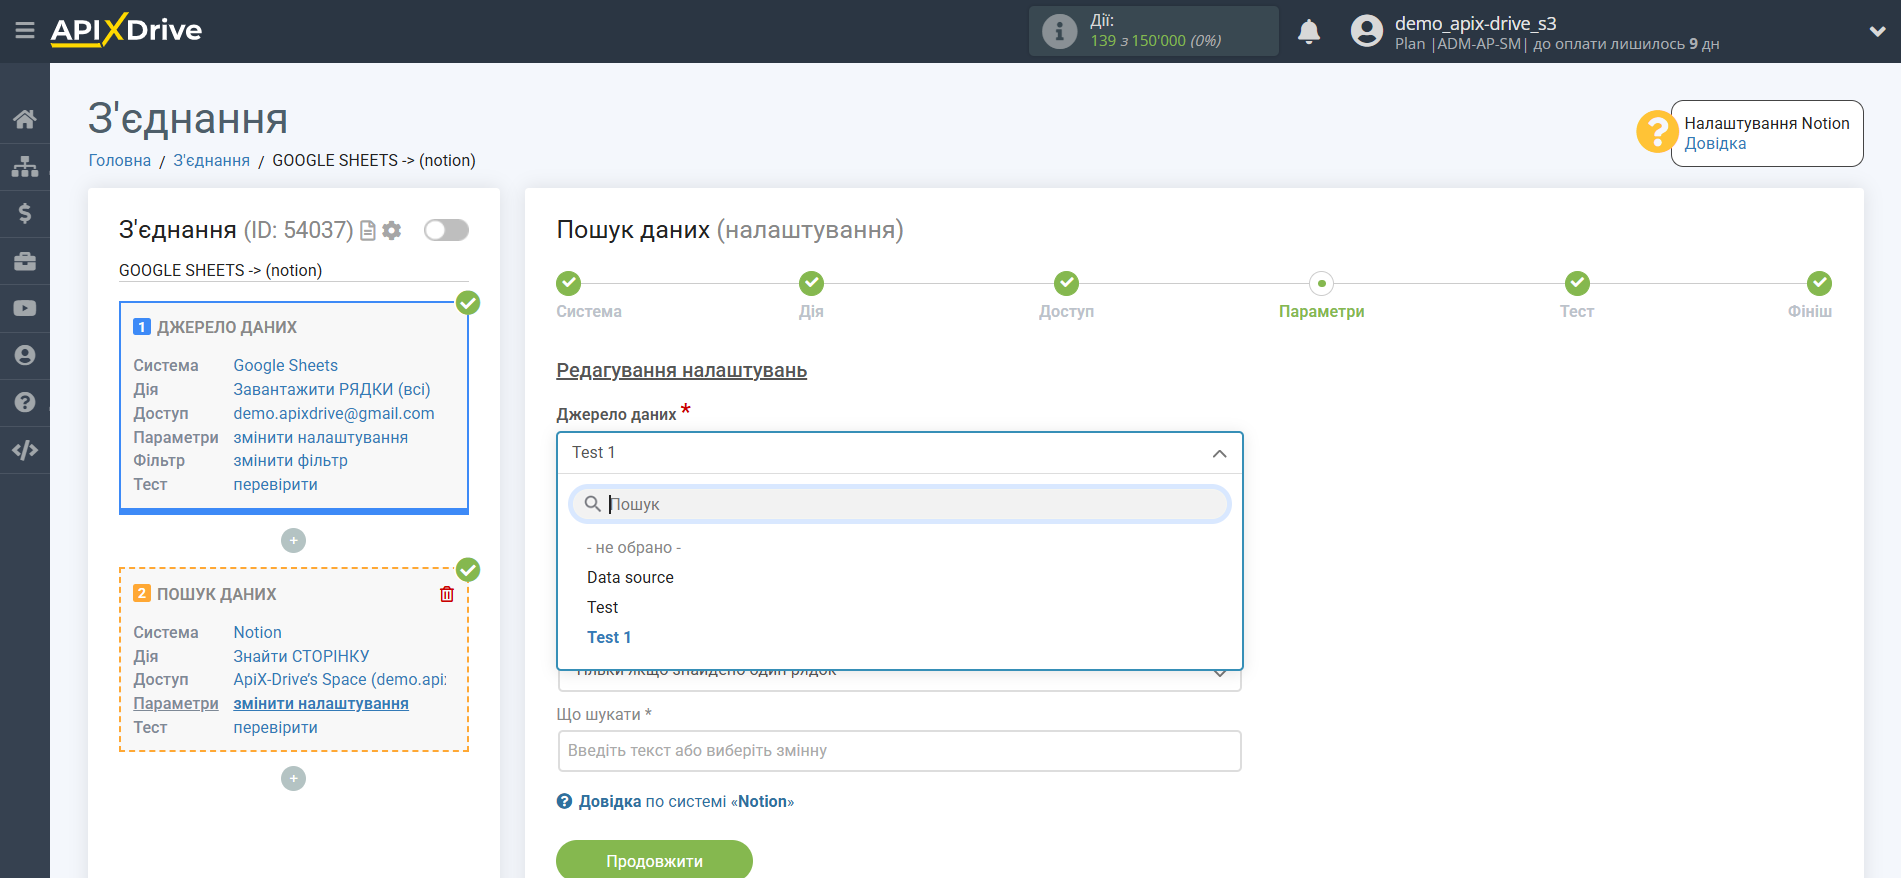1901x878 pixels.
Task: Select "Test" option in dropdown
Action: [x=602, y=608]
